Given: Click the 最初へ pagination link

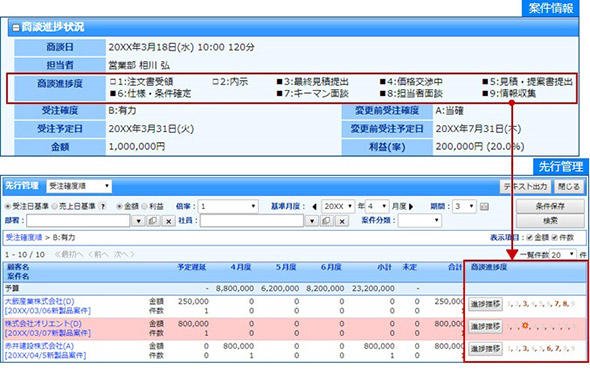Looking at the screenshot, I should coord(69,255).
